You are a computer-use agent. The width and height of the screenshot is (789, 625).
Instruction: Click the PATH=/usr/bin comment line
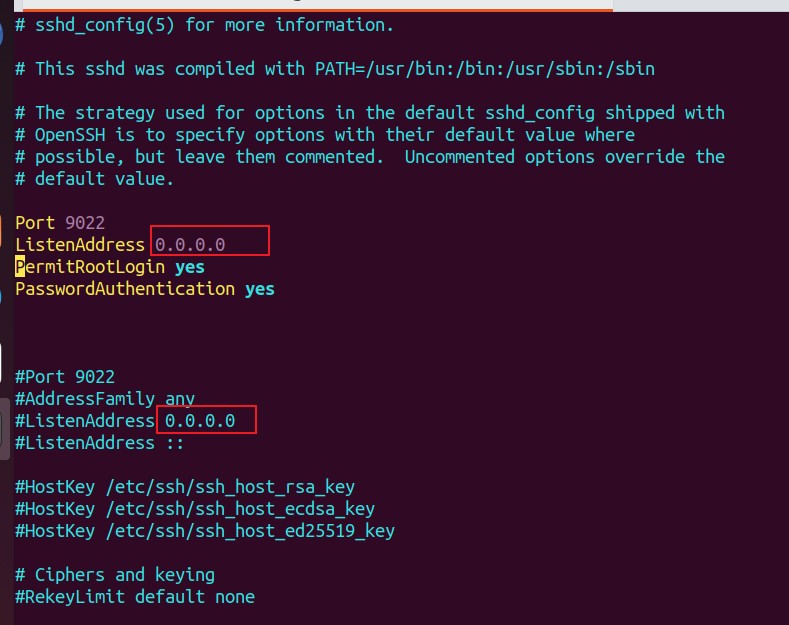point(335,69)
